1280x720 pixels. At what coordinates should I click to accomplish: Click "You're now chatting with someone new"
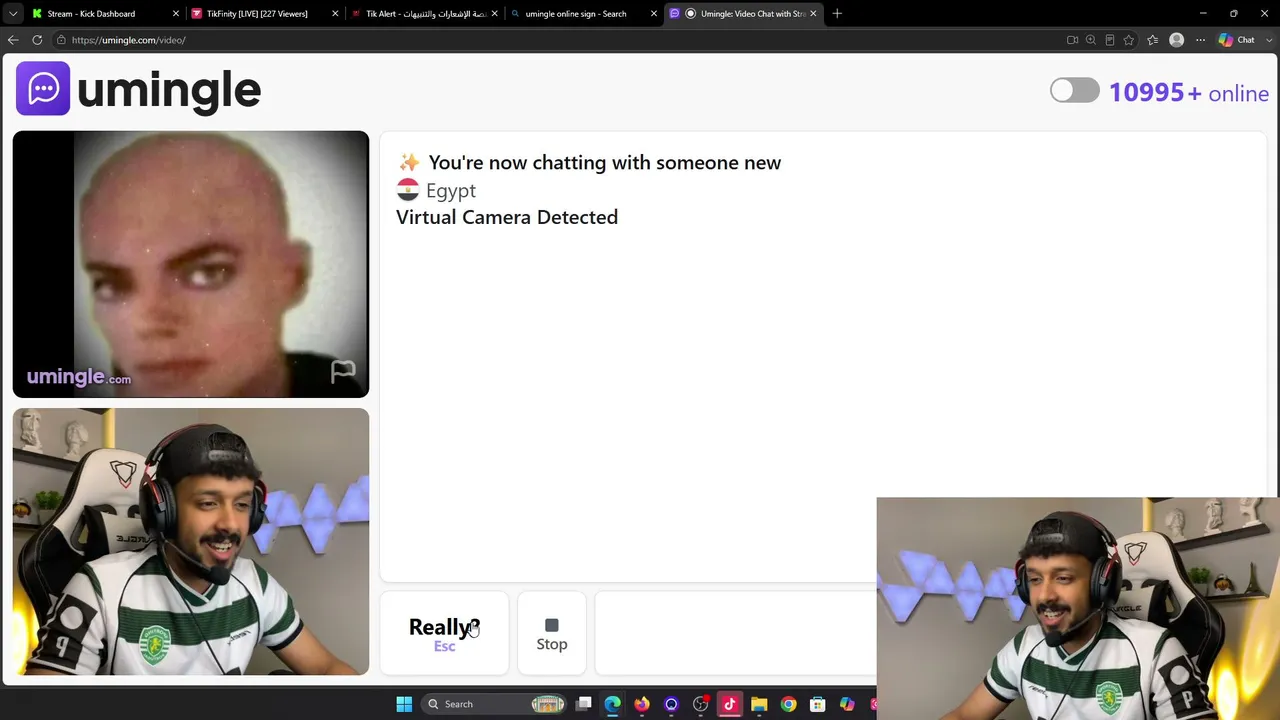(x=605, y=162)
